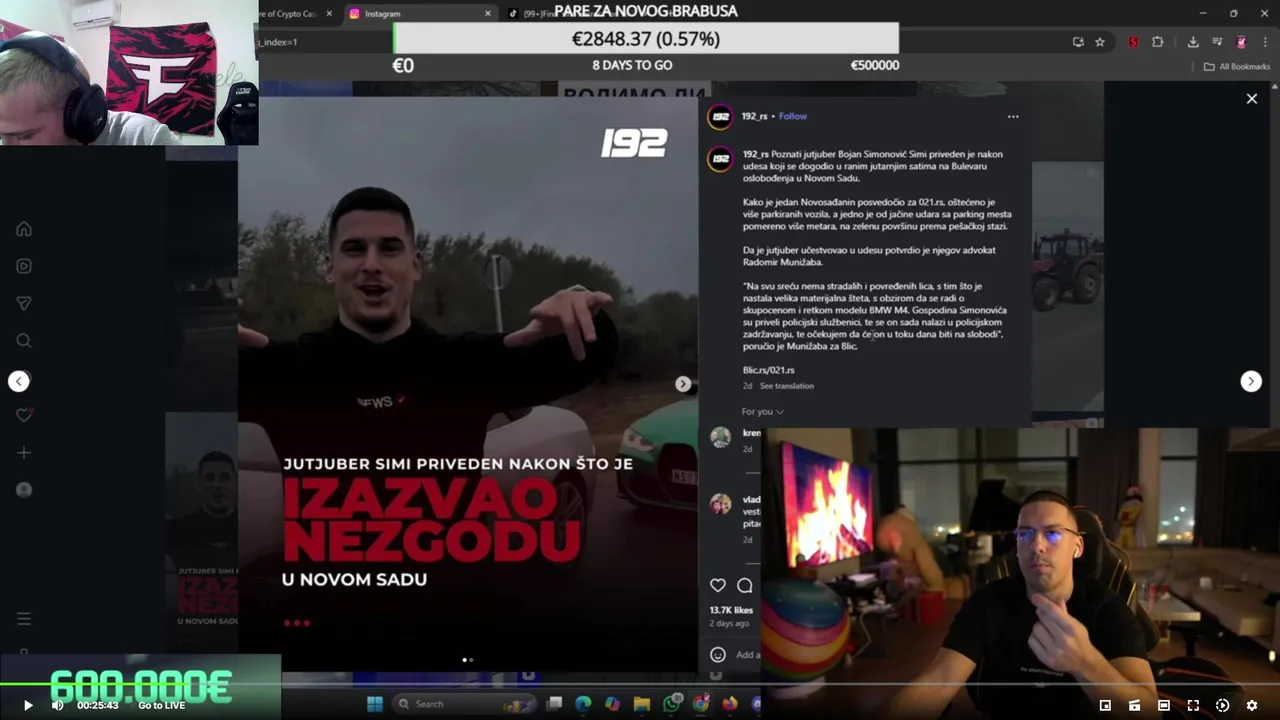Screen dimensions: 1280x720
Task: Close the Instagram post overlay
Action: [x=1251, y=99]
